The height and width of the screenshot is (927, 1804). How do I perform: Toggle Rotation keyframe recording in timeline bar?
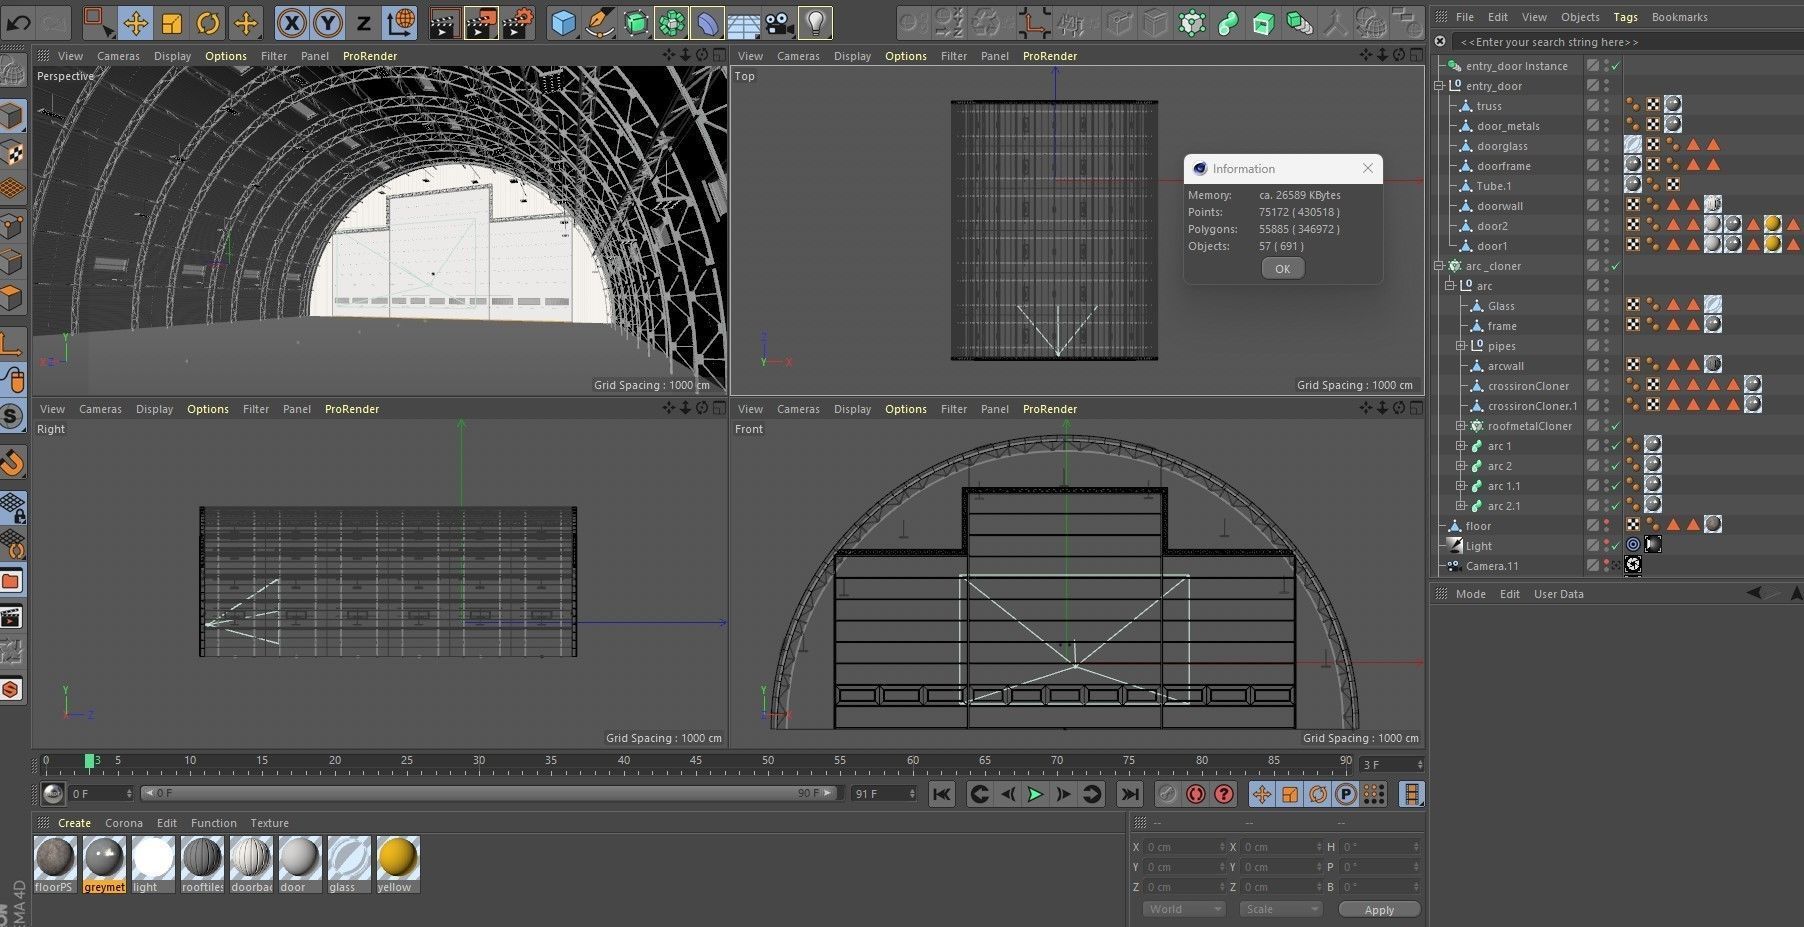[1318, 794]
